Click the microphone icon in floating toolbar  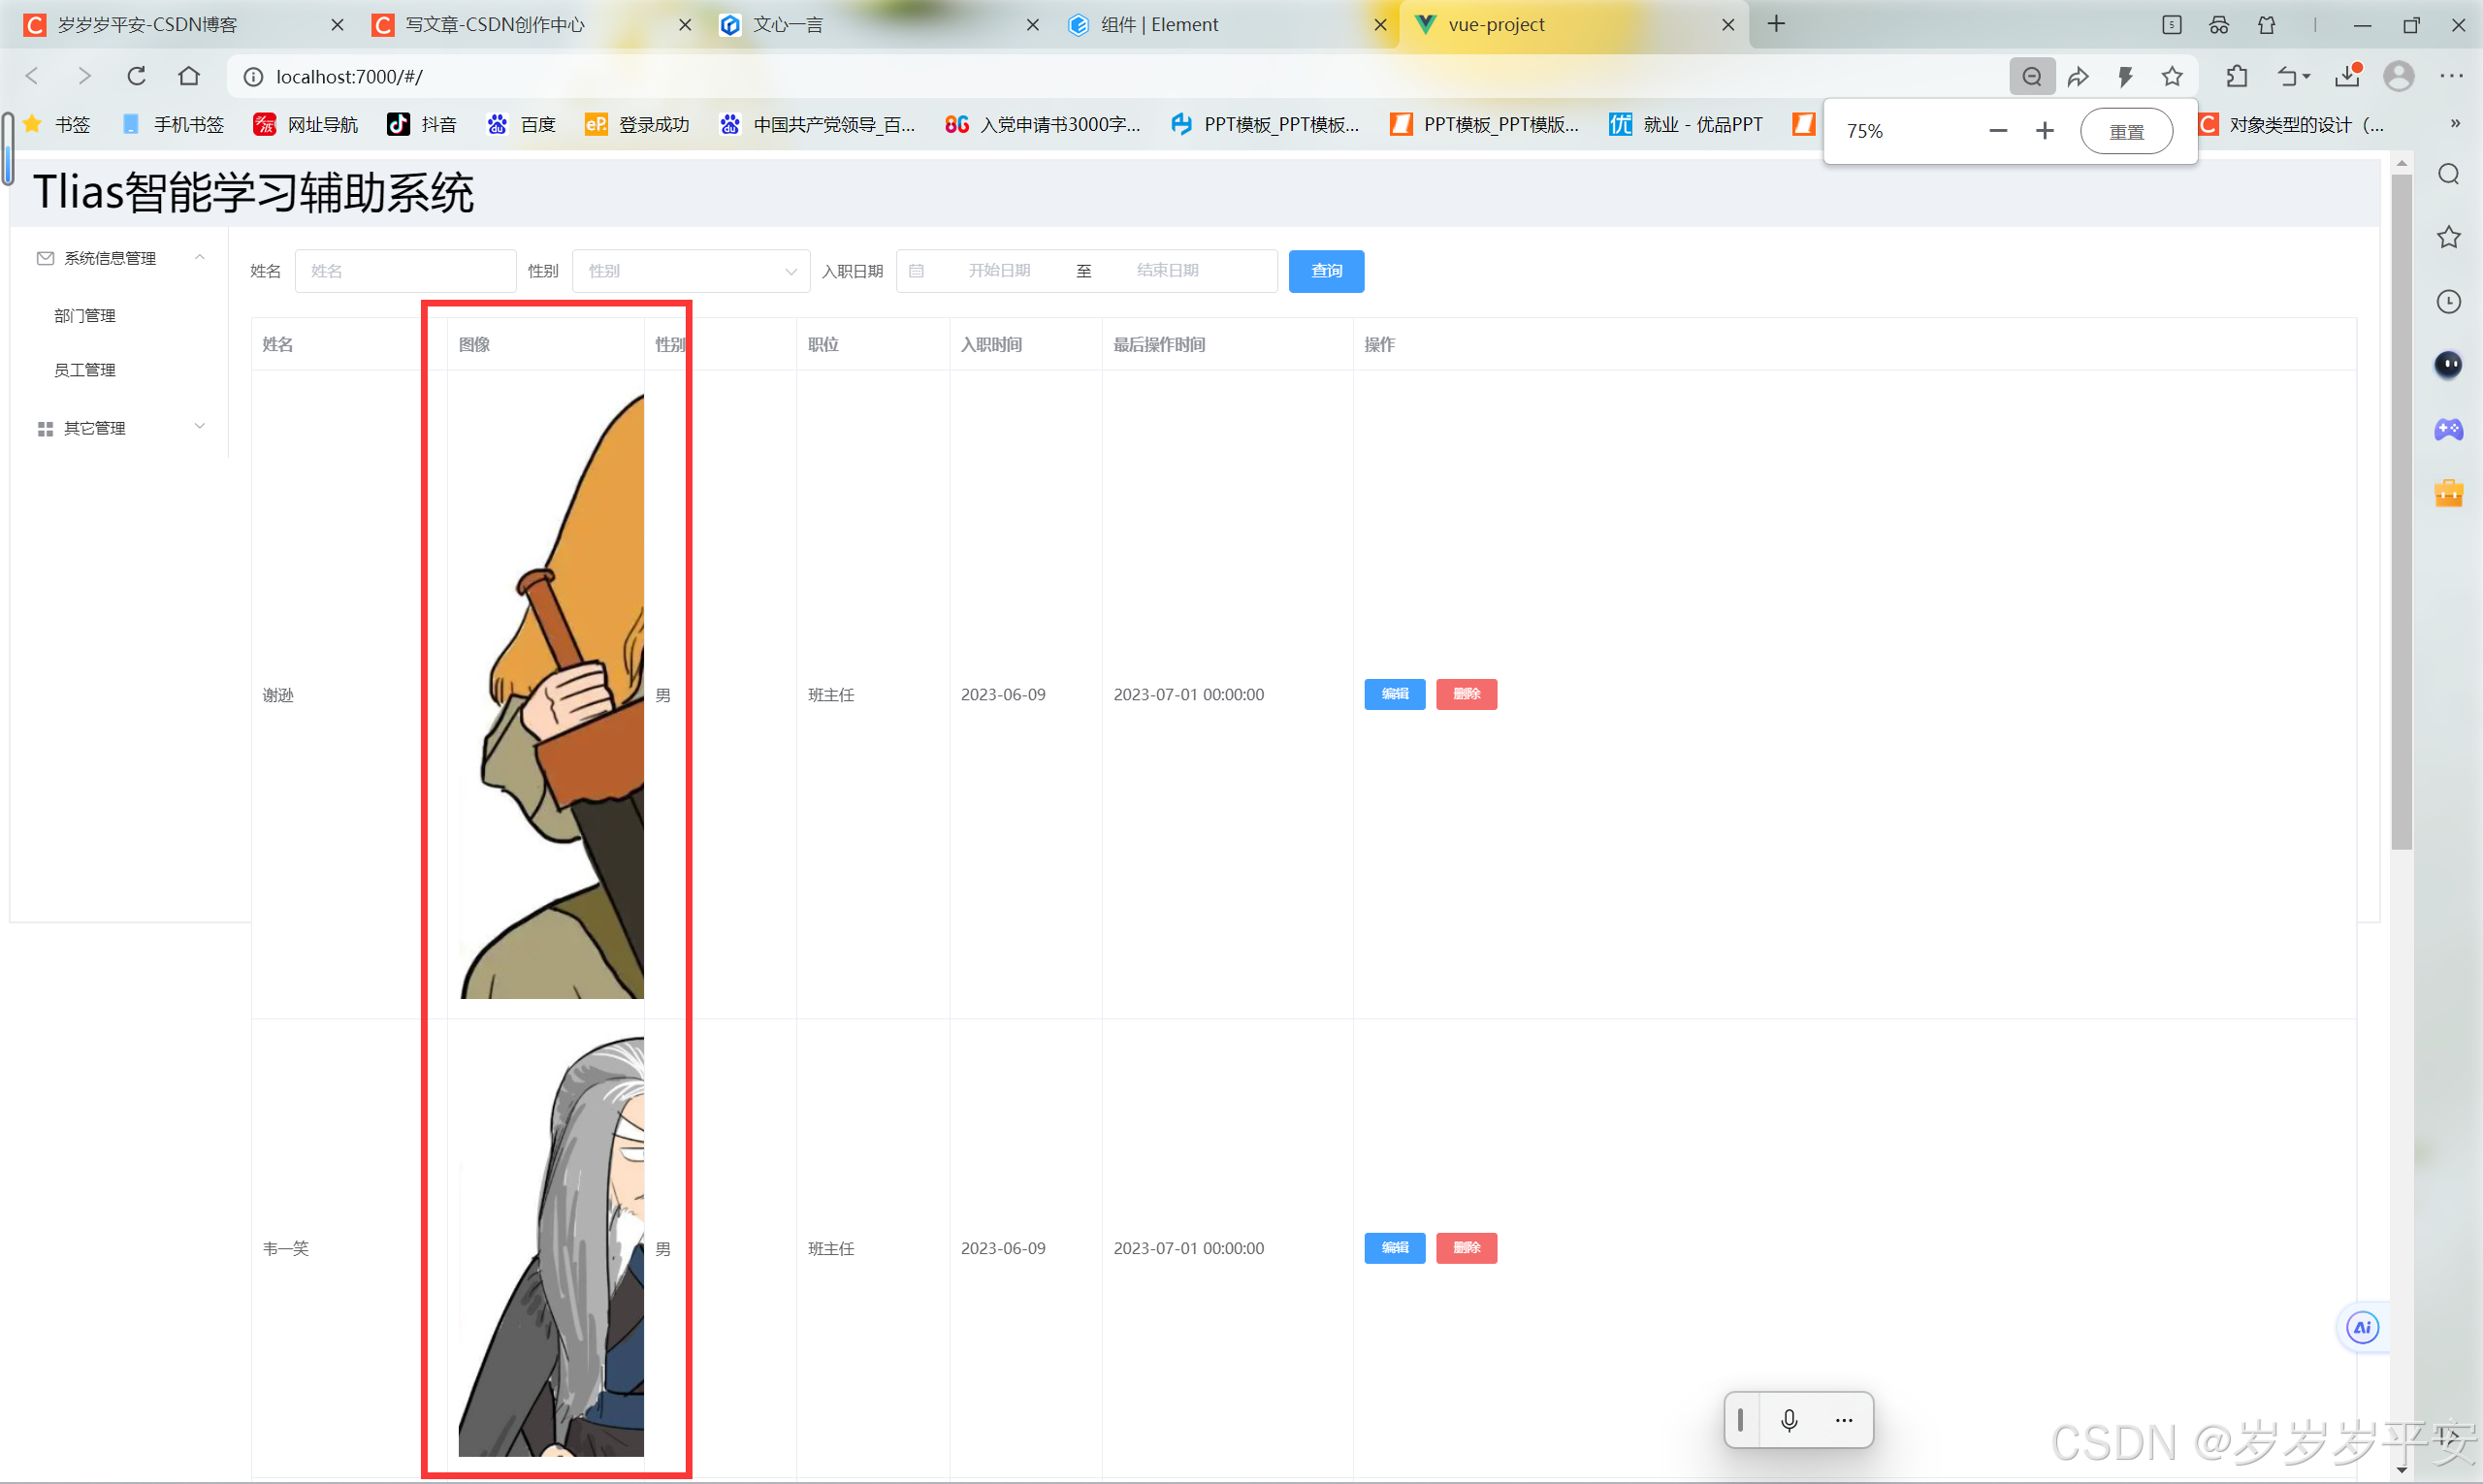[x=1789, y=1420]
